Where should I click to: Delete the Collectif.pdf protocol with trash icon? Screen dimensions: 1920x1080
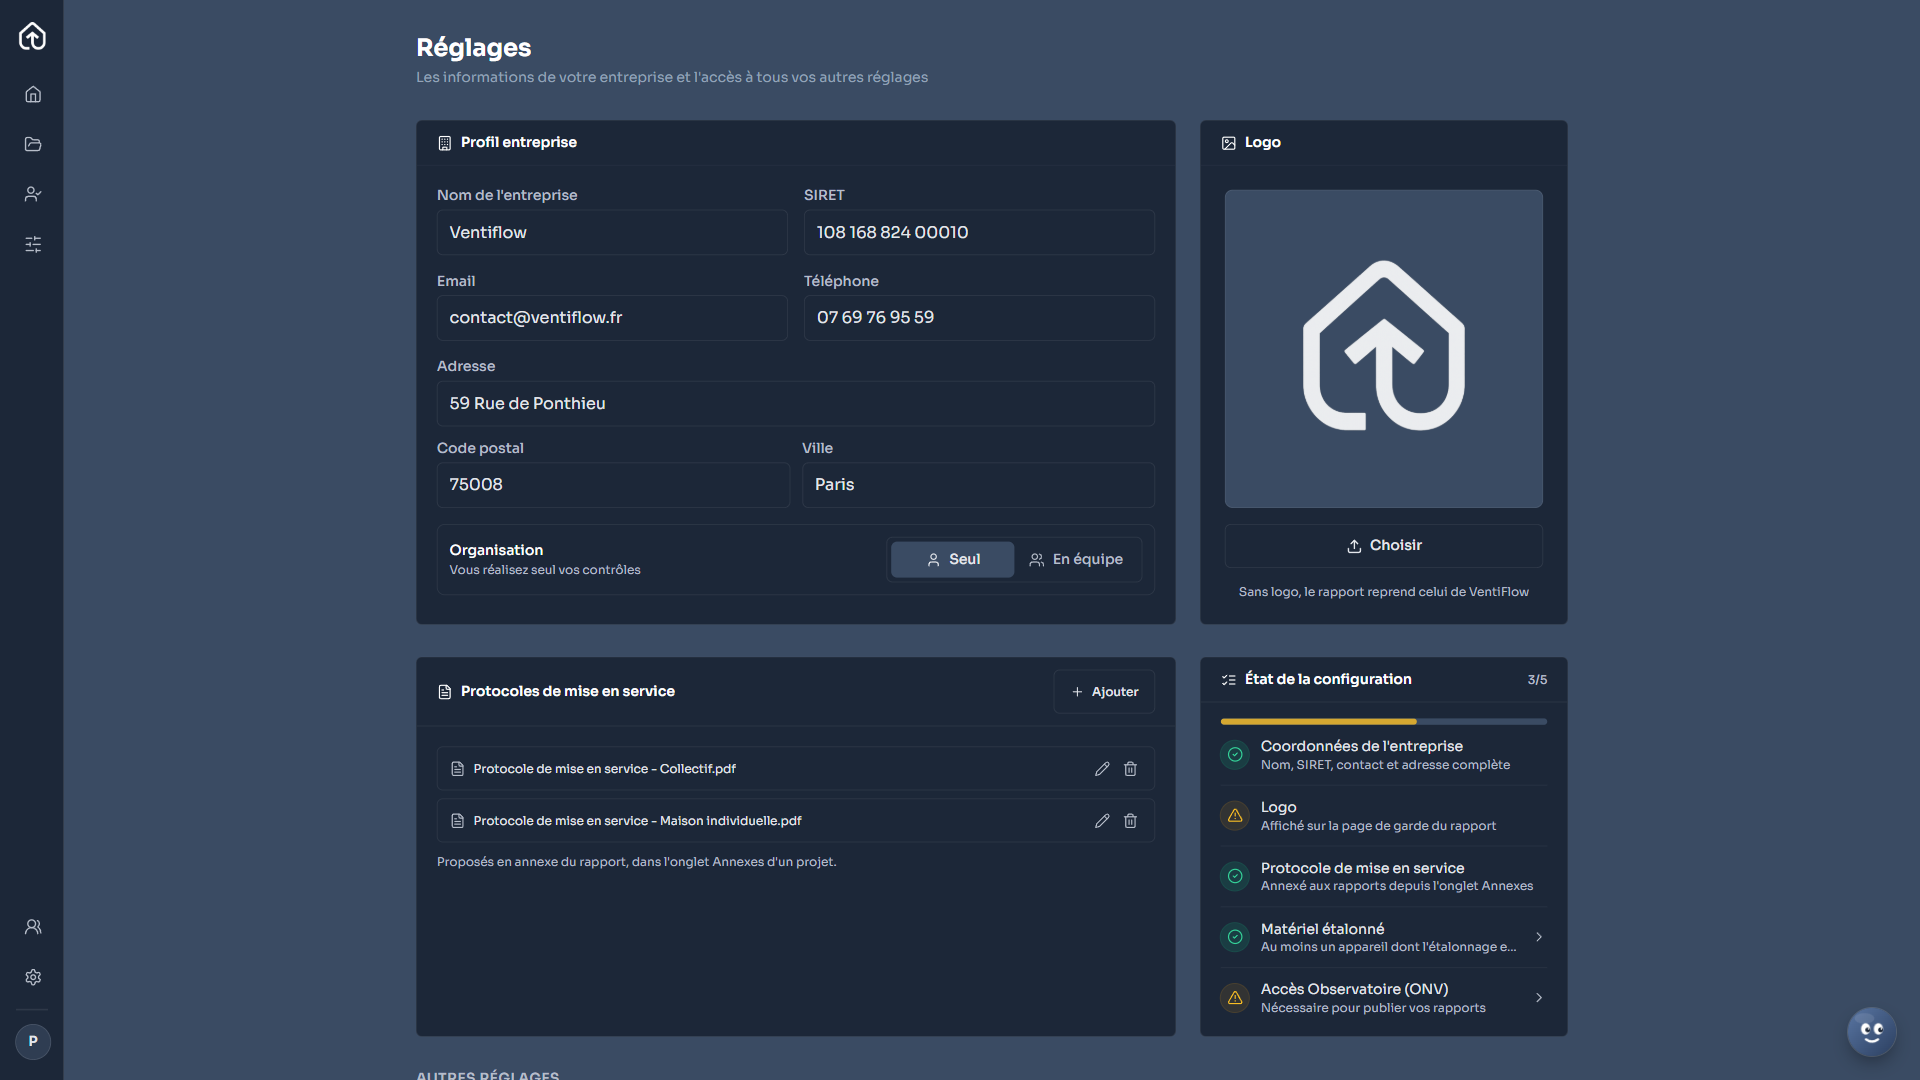click(1130, 769)
